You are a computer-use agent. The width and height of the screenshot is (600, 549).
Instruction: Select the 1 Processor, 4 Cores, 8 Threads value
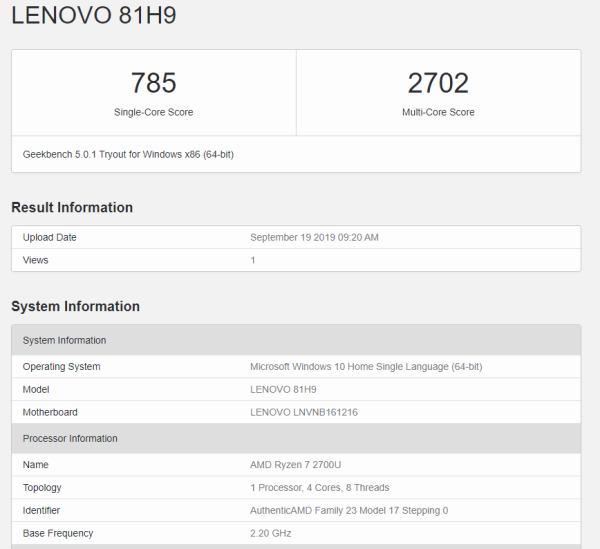click(320, 487)
